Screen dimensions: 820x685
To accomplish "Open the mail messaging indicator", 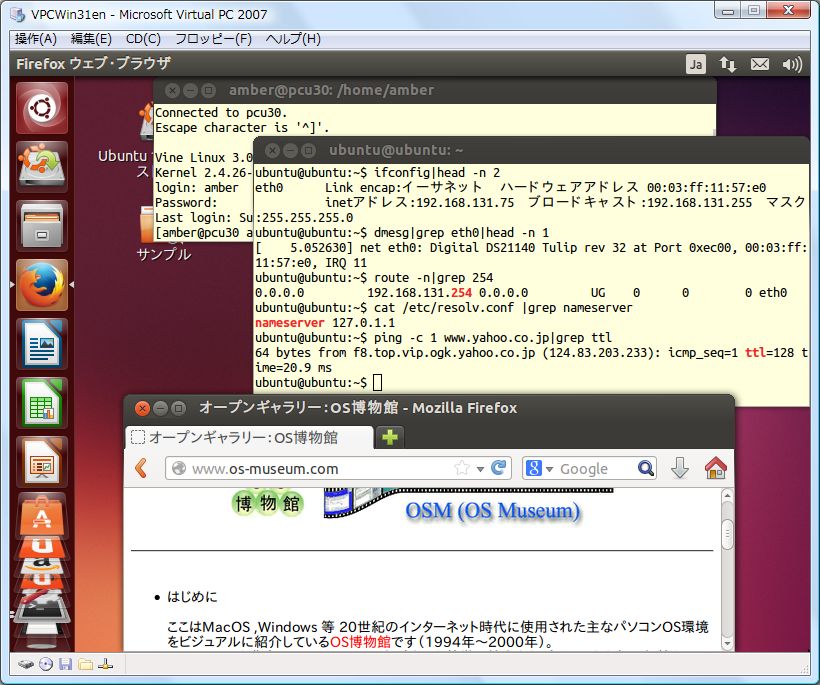I will [760, 64].
